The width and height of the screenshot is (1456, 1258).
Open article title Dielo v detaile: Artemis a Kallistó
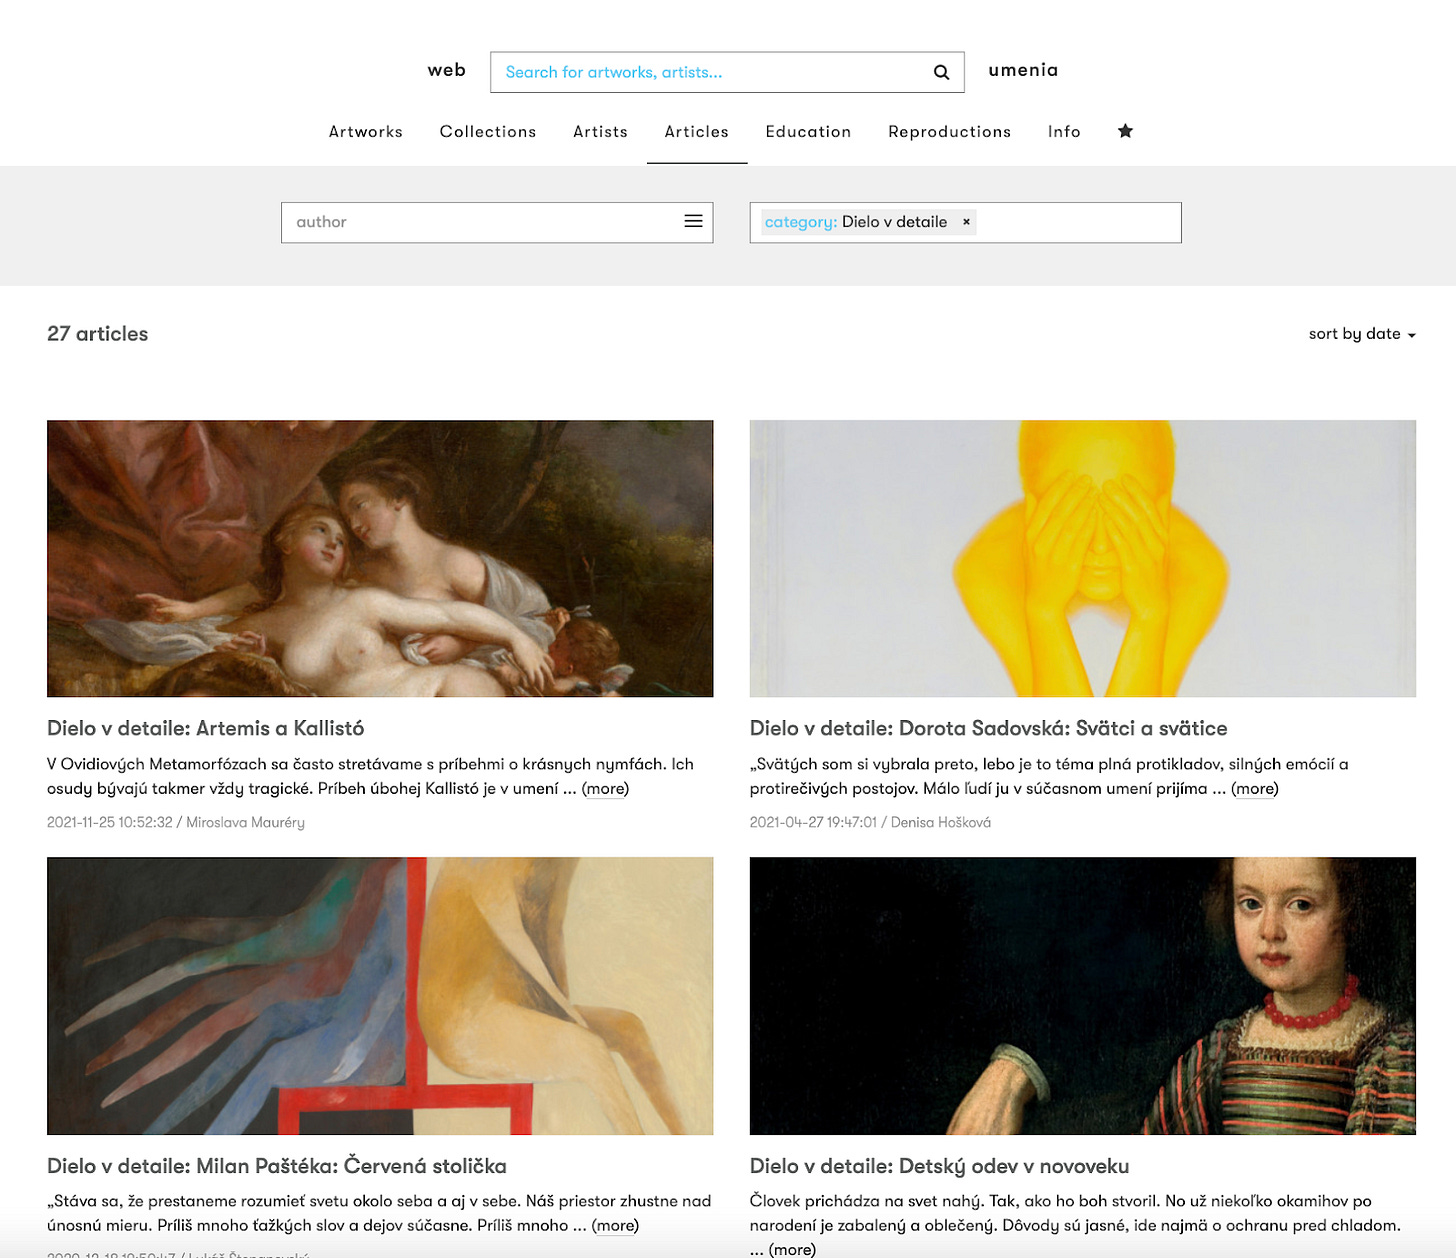point(206,728)
